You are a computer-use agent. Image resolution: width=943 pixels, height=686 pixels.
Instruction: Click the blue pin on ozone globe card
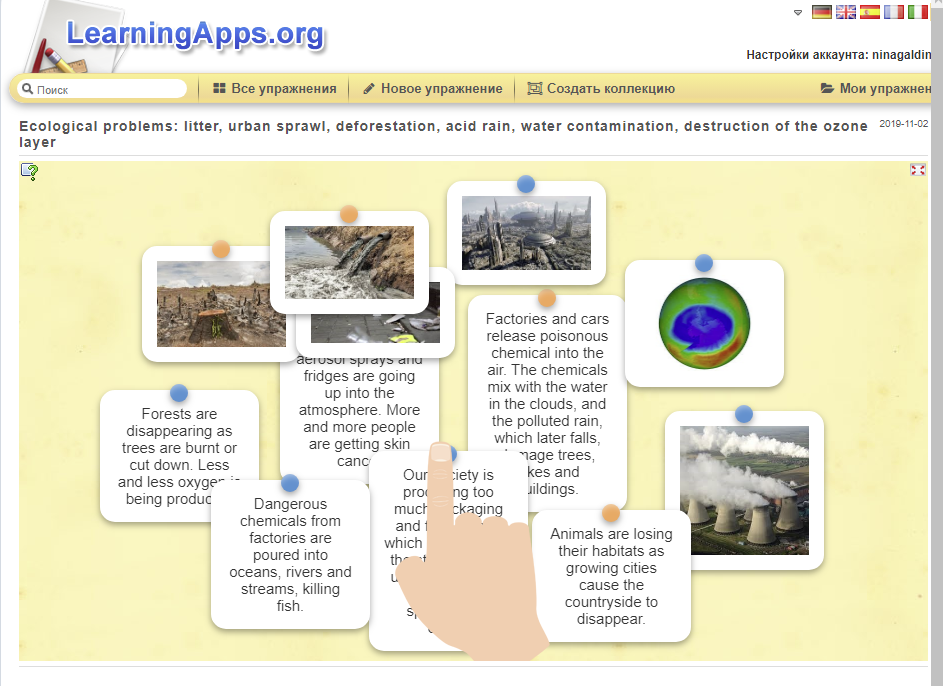pyautogui.click(x=704, y=263)
